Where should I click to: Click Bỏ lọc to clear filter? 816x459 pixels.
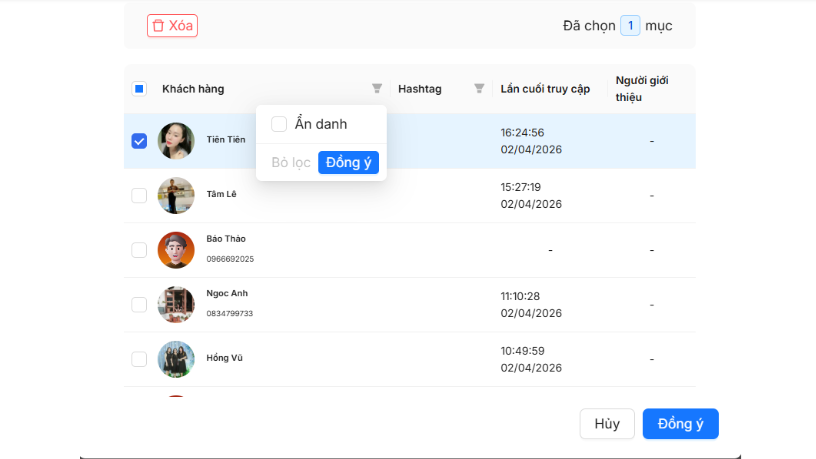[x=291, y=162]
